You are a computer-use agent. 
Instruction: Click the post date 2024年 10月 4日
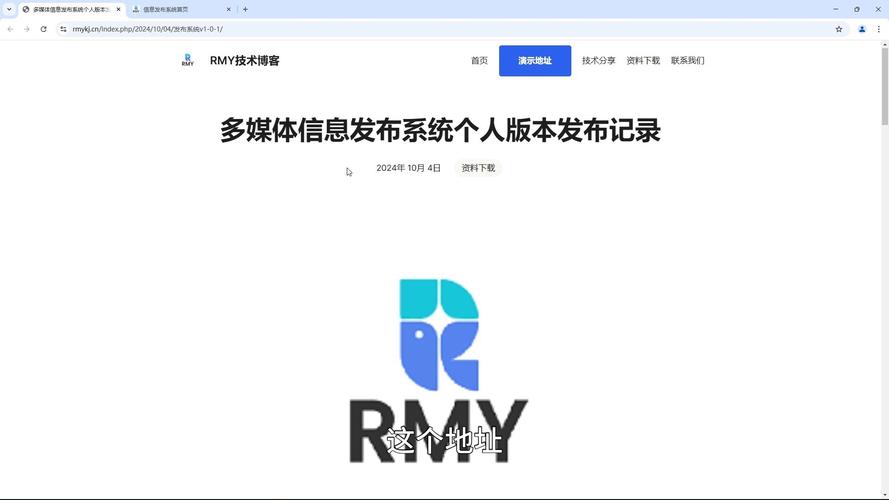(408, 168)
